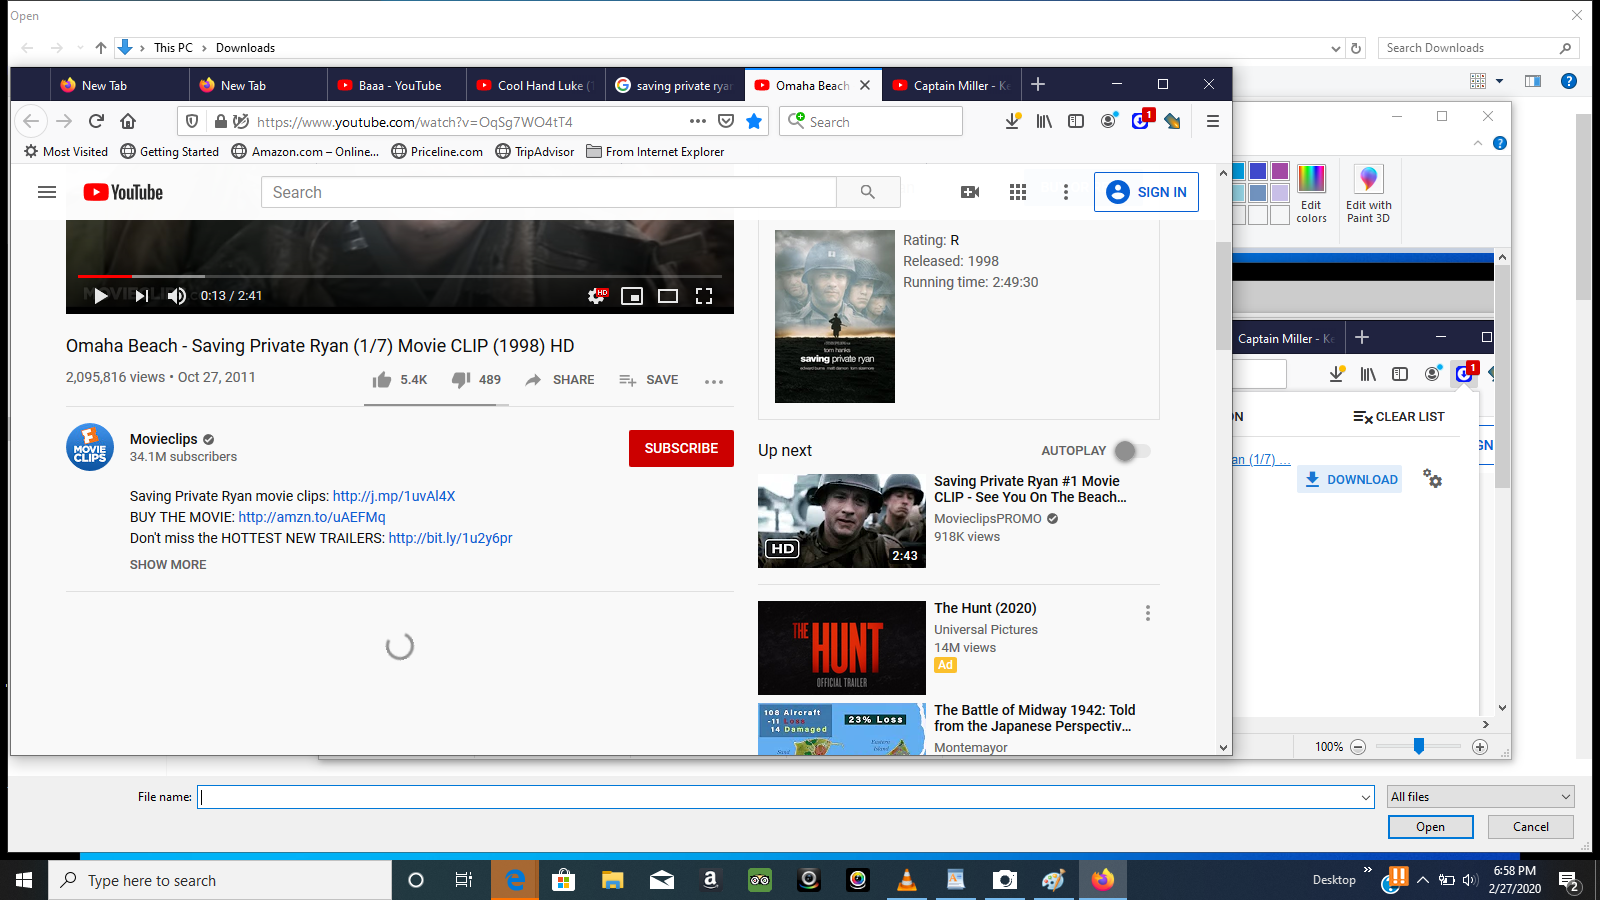This screenshot has height=900, width=1600.
Task: Enter fullscreen video mode
Action: click(x=704, y=295)
